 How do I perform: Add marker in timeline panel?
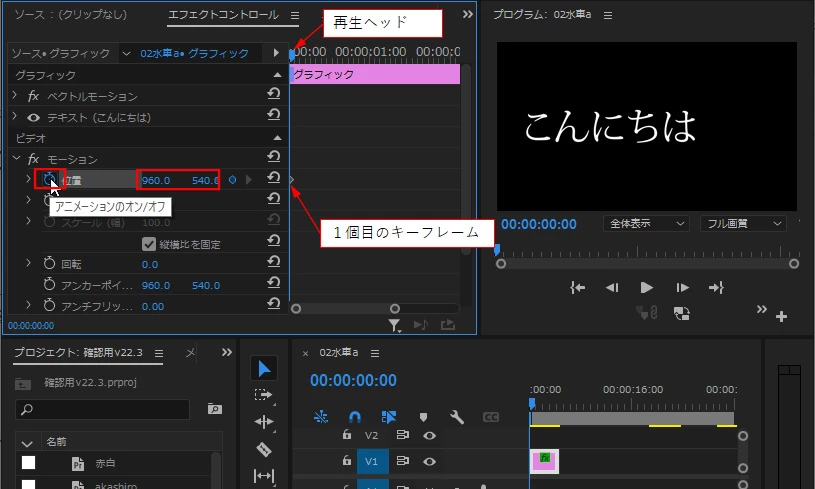tap(423, 417)
